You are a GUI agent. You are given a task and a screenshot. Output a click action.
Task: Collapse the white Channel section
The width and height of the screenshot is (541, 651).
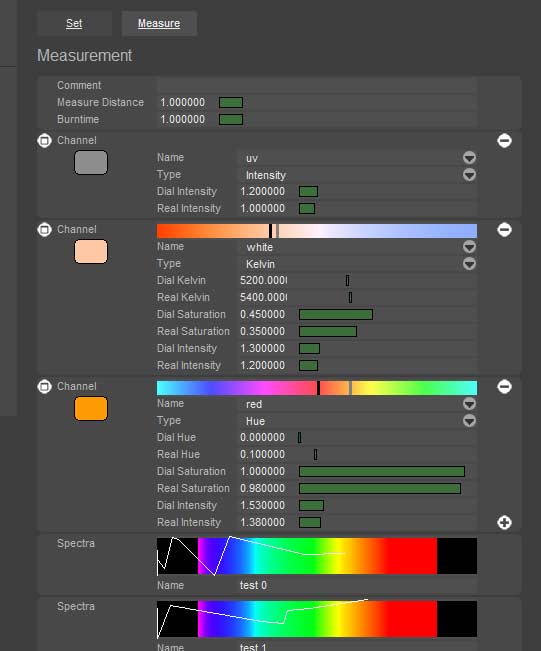pos(44,230)
